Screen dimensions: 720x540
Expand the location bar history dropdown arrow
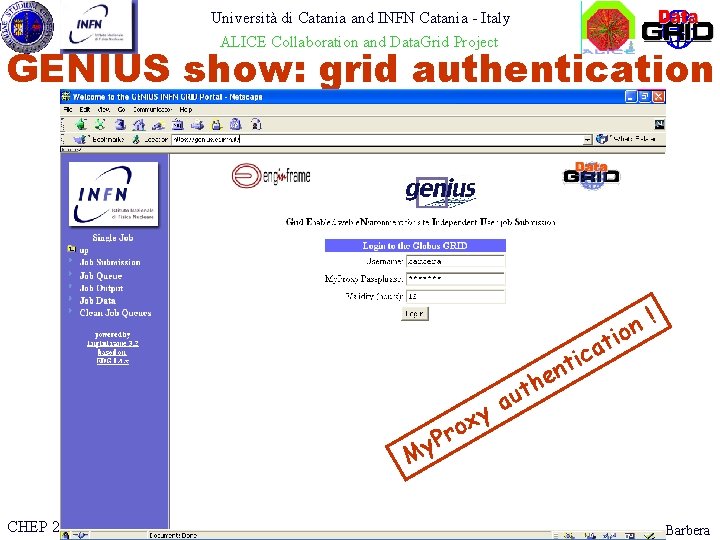pos(587,139)
